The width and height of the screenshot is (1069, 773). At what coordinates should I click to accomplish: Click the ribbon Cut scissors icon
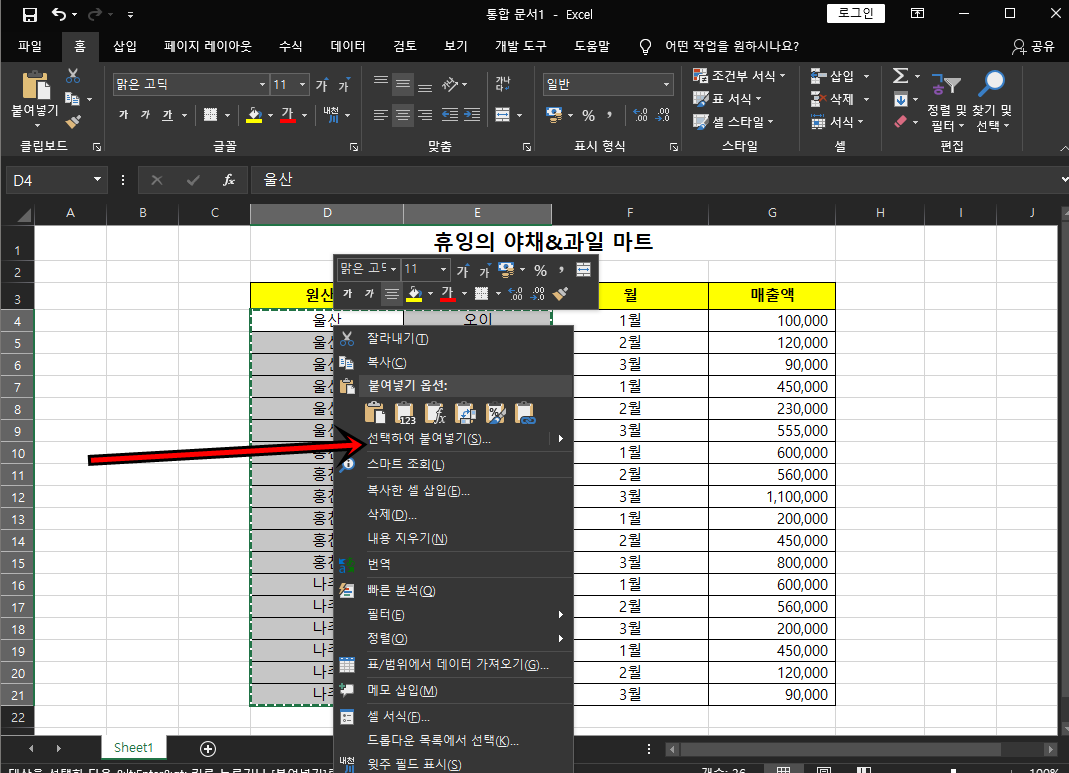(73, 76)
